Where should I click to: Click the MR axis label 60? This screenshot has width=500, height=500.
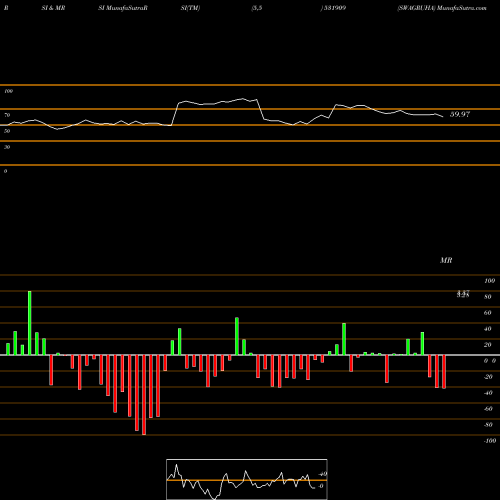(x=488, y=313)
